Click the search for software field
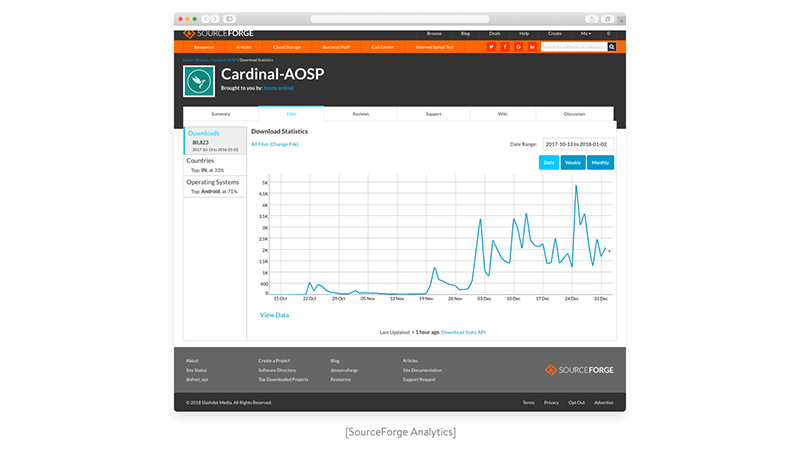The width and height of the screenshot is (800, 450). click(x=574, y=47)
